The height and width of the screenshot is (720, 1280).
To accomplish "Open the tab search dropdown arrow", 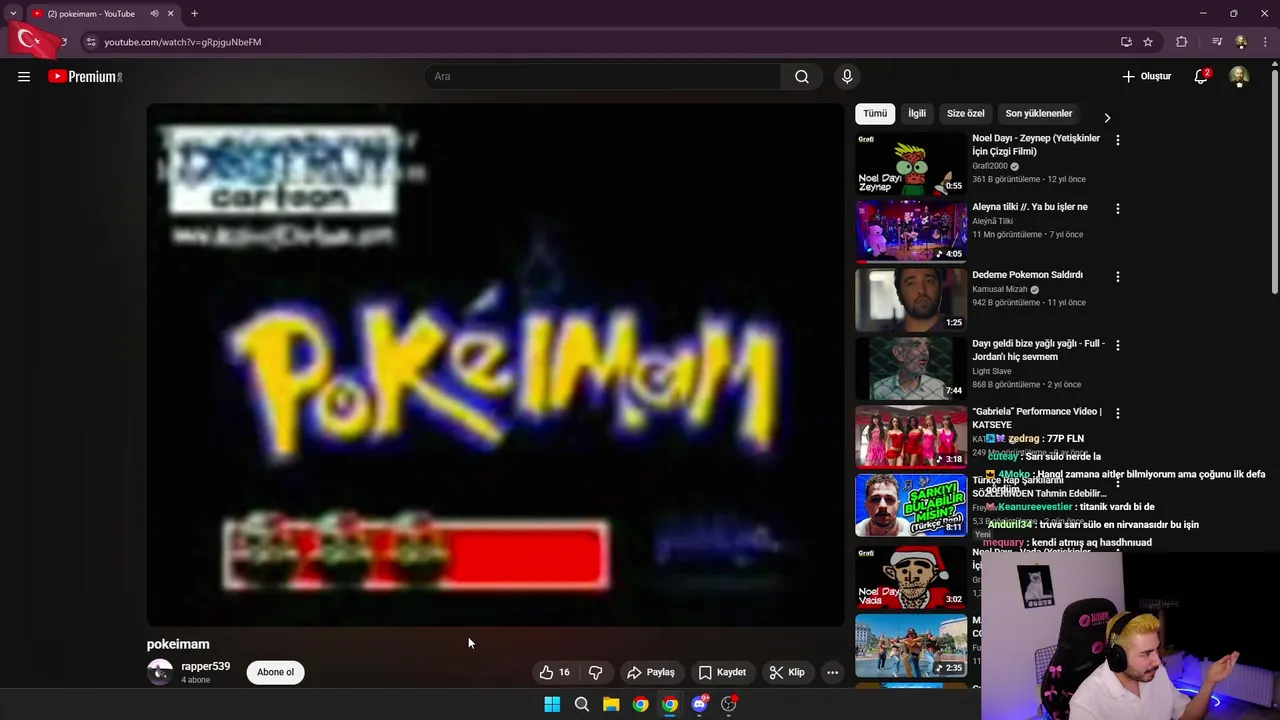I will pyautogui.click(x=13, y=14).
